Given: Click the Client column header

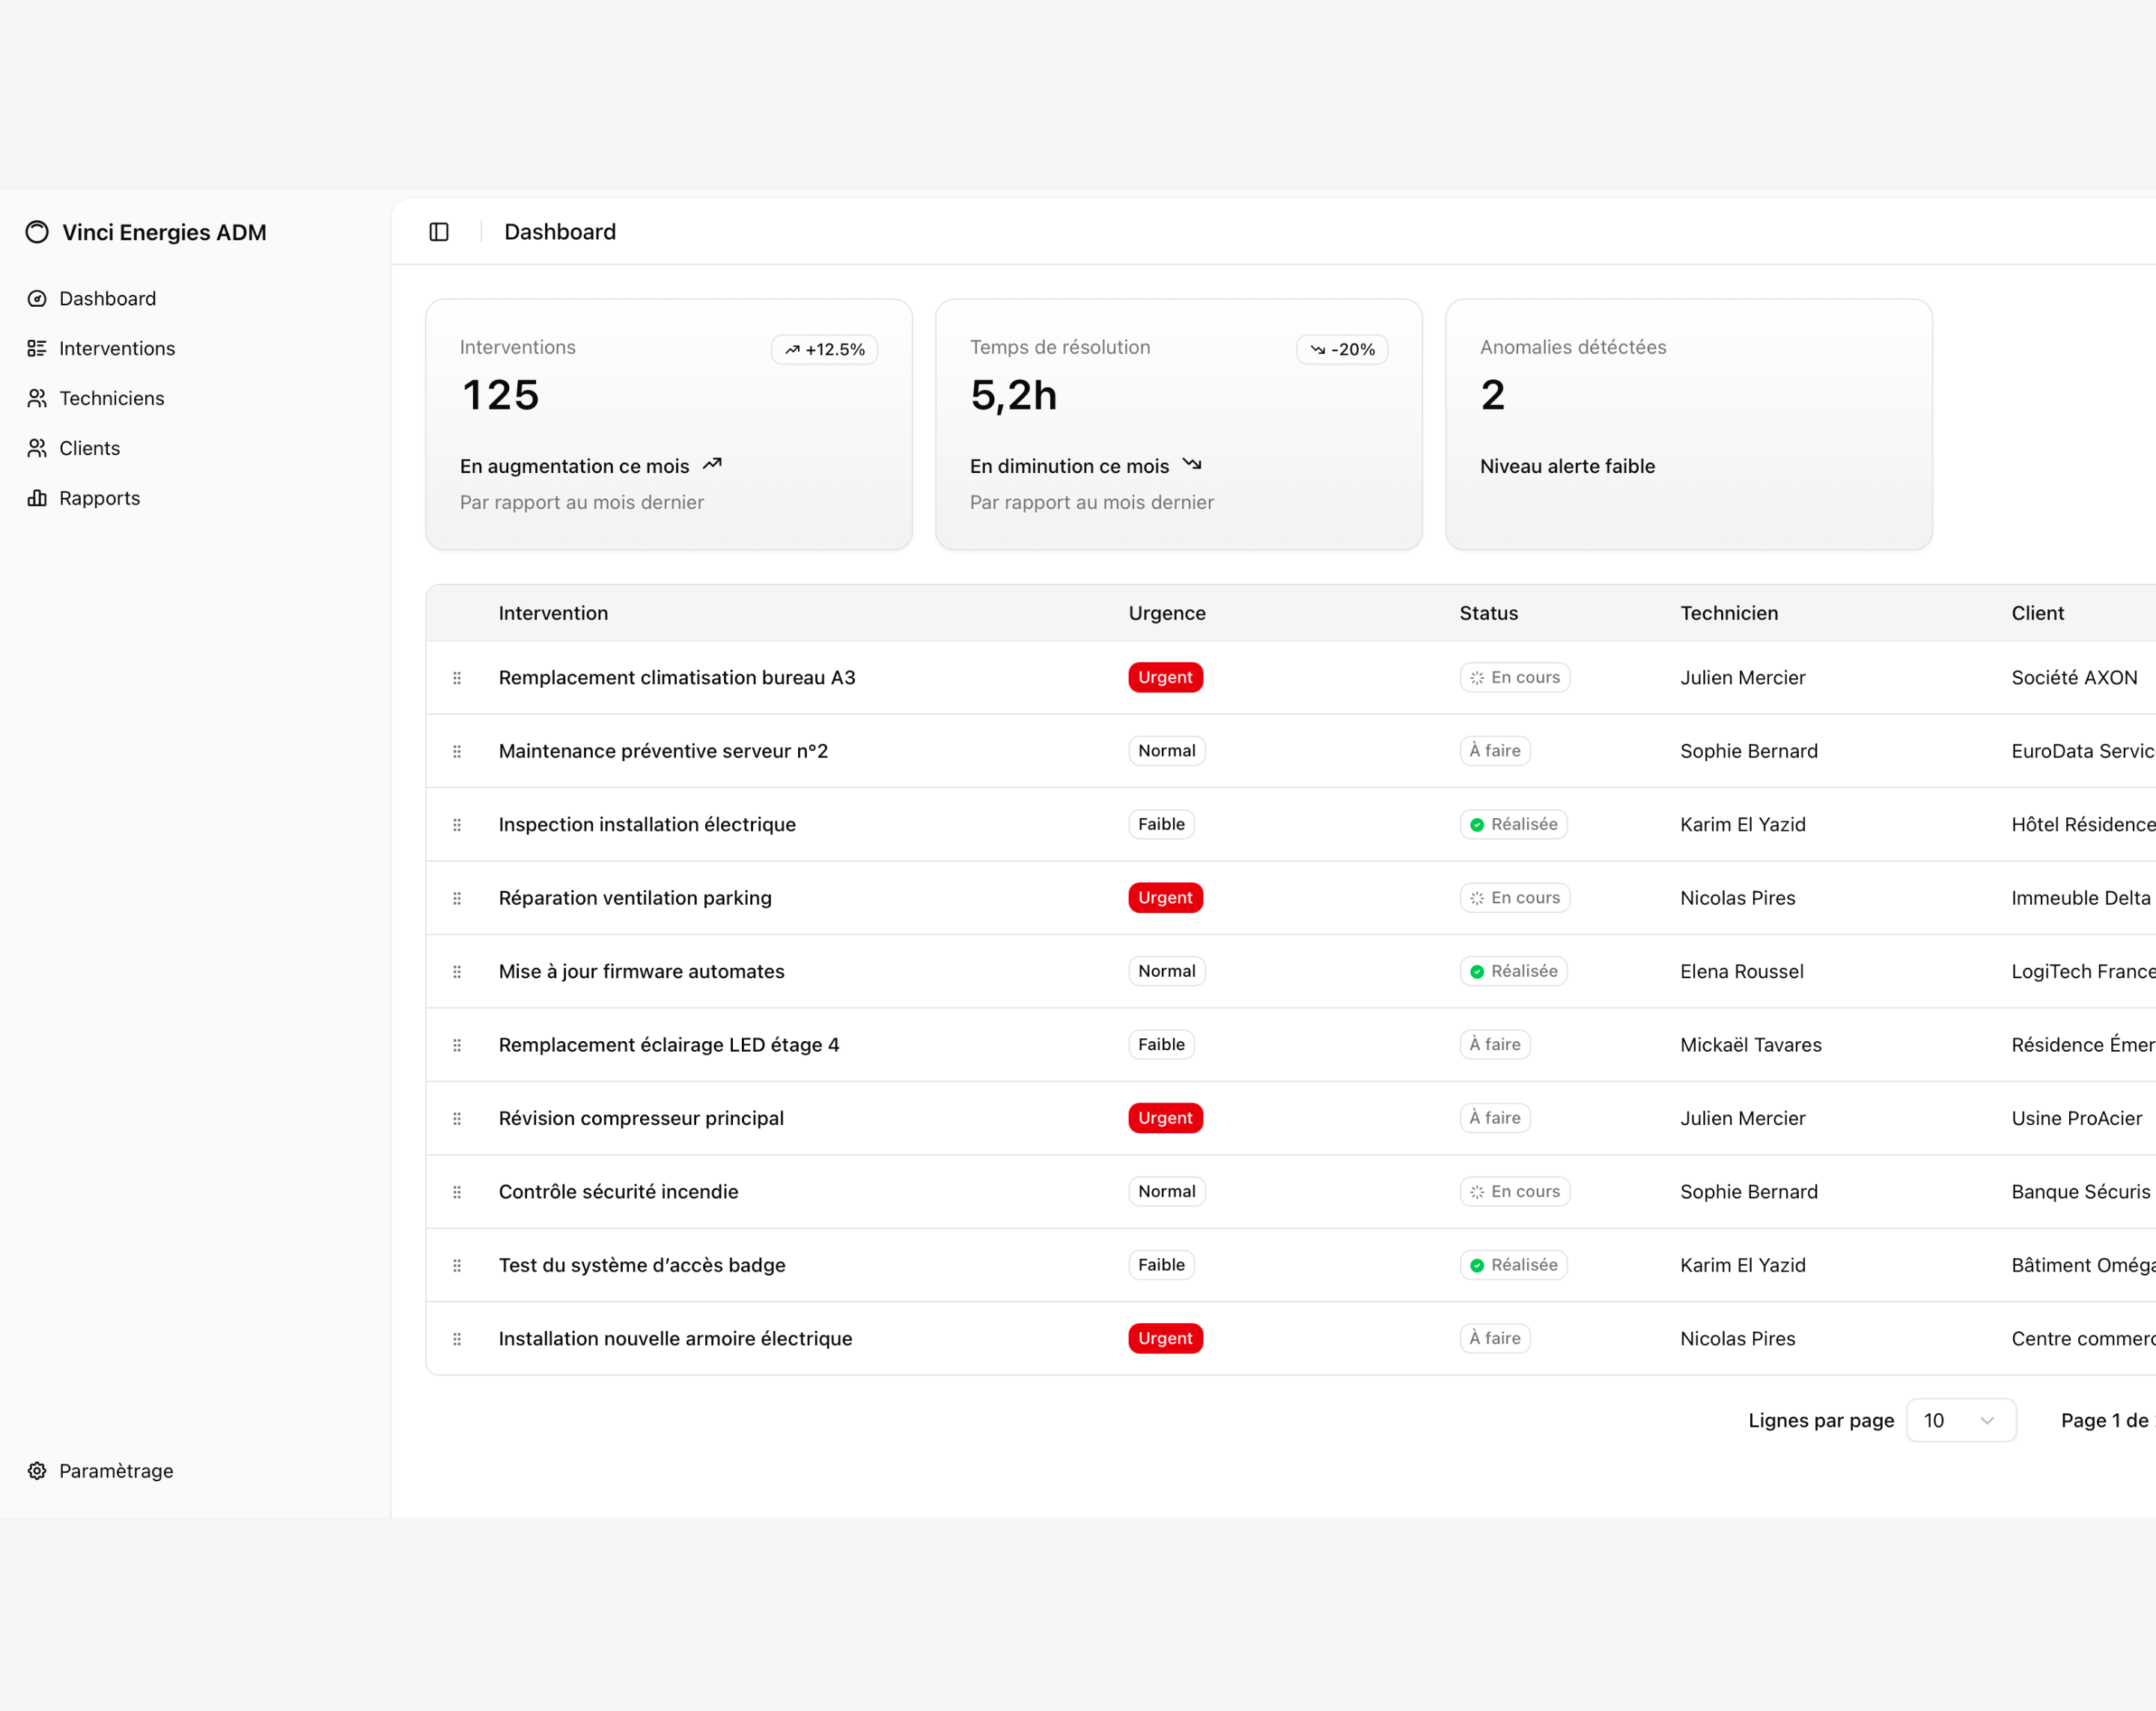Looking at the screenshot, I should pos(2038,613).
